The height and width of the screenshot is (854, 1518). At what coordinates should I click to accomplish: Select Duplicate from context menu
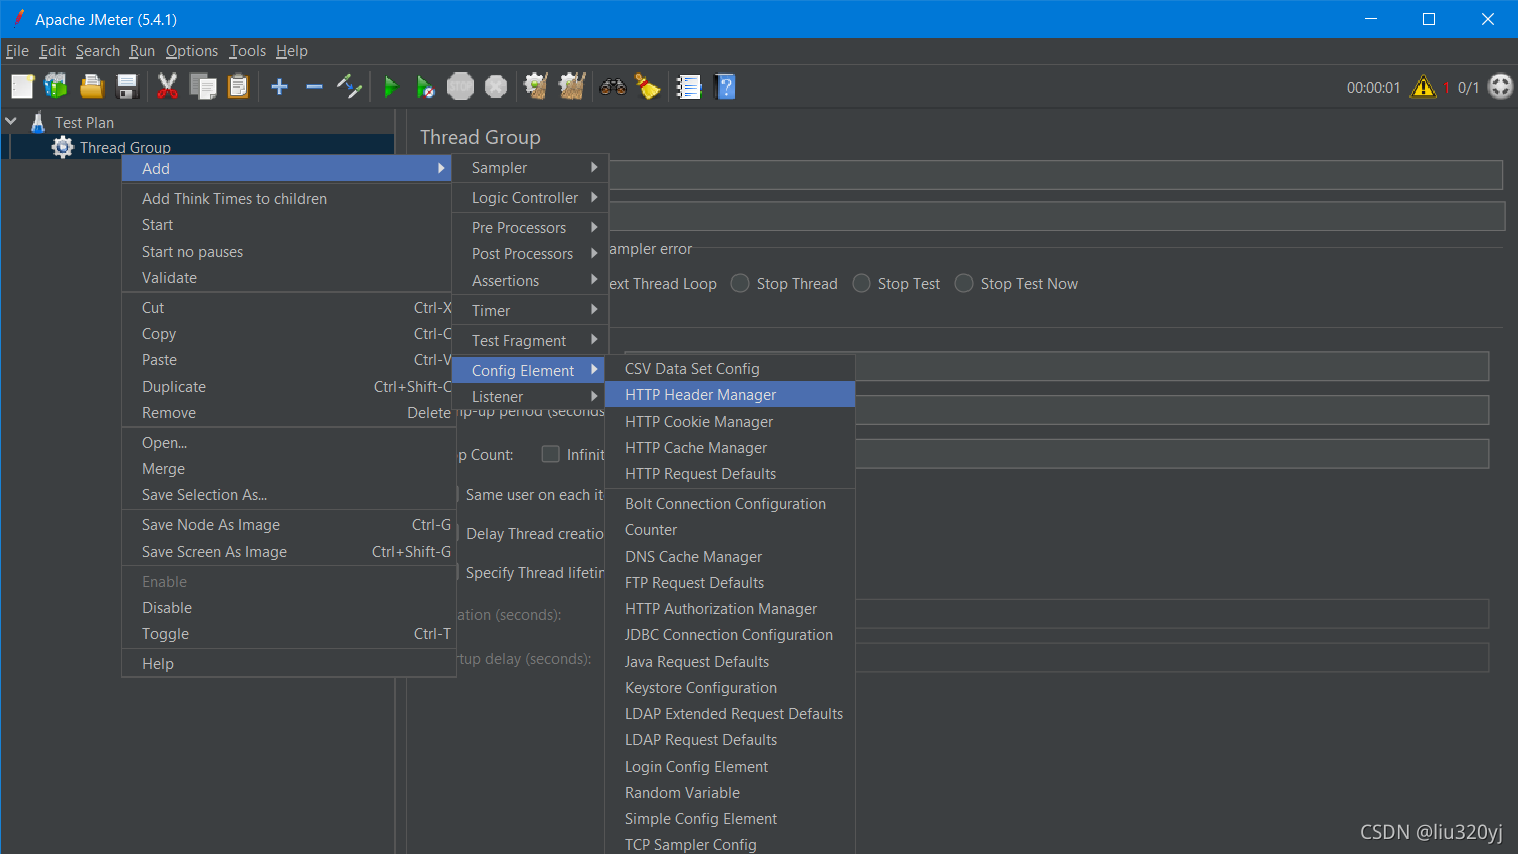[x=288, y=386]
